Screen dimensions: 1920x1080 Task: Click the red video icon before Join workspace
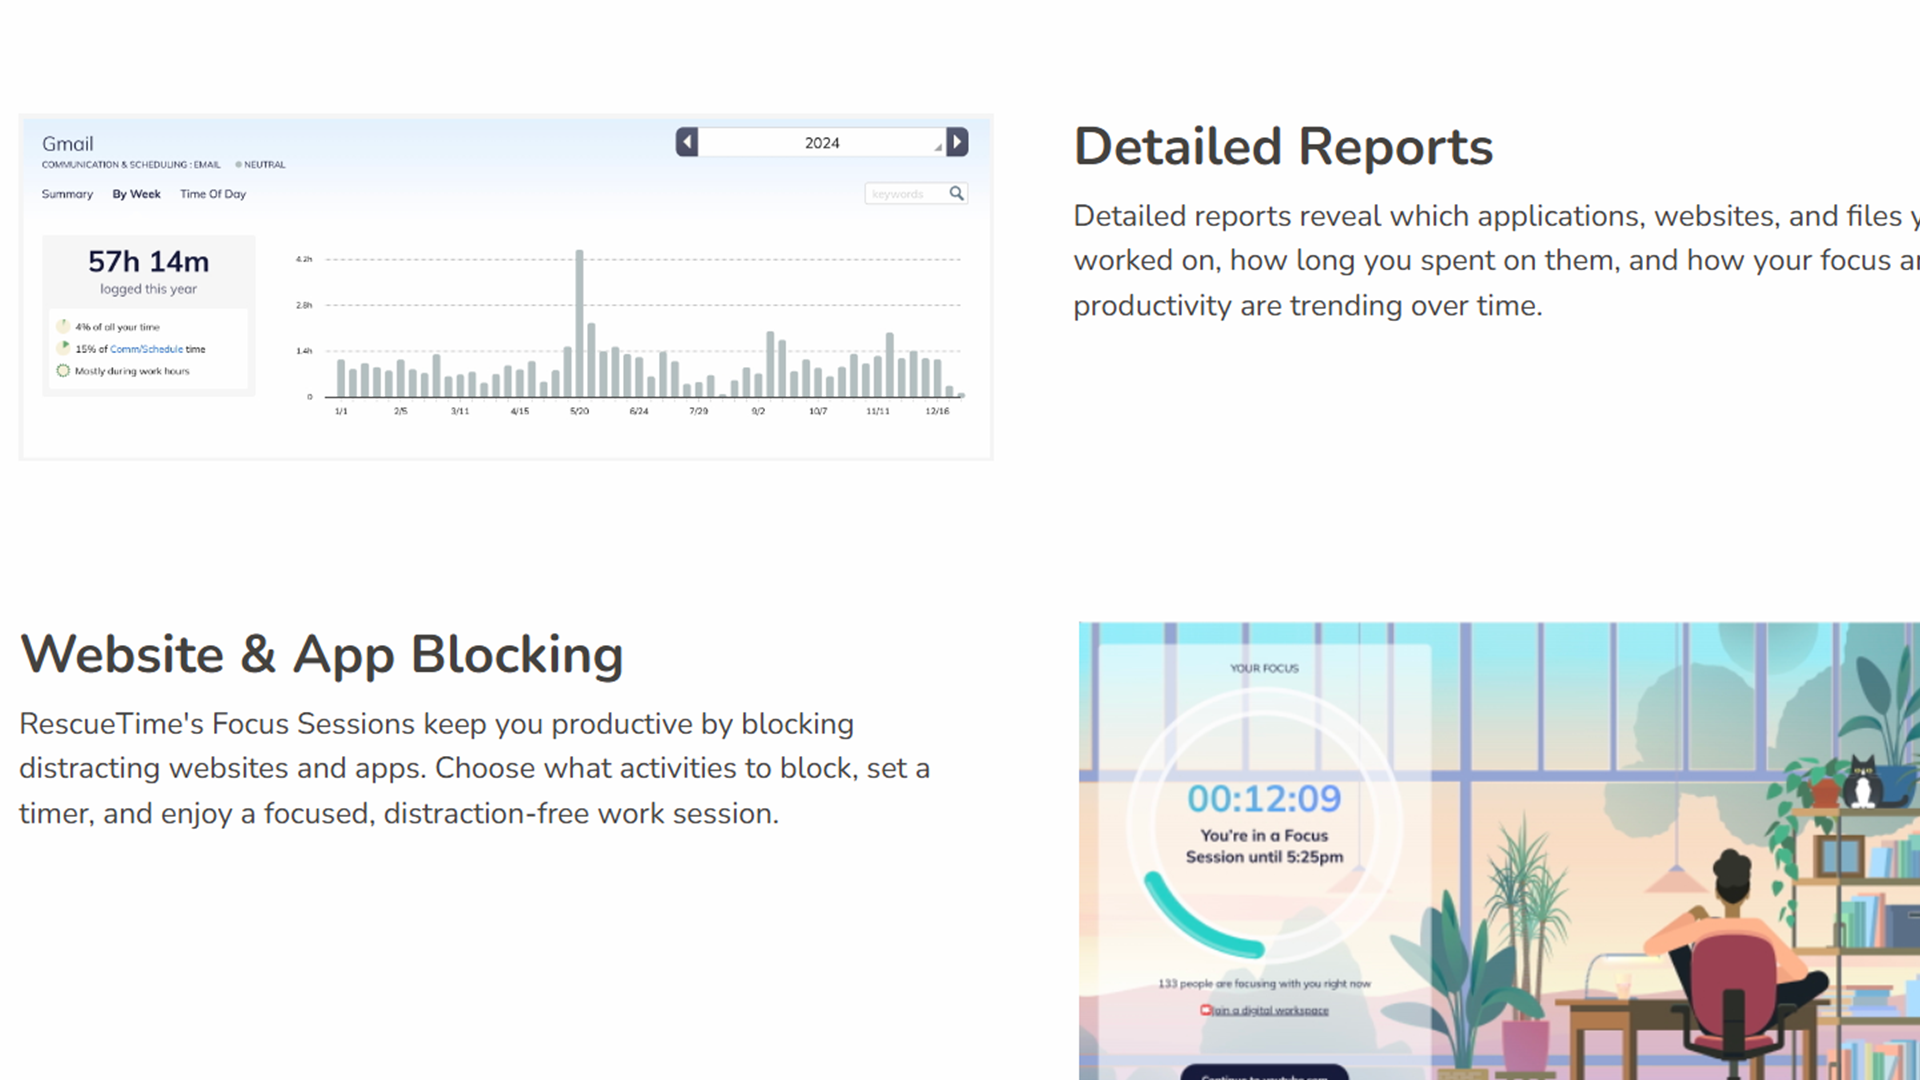pyautogui.click(x=1206, y=1010)
